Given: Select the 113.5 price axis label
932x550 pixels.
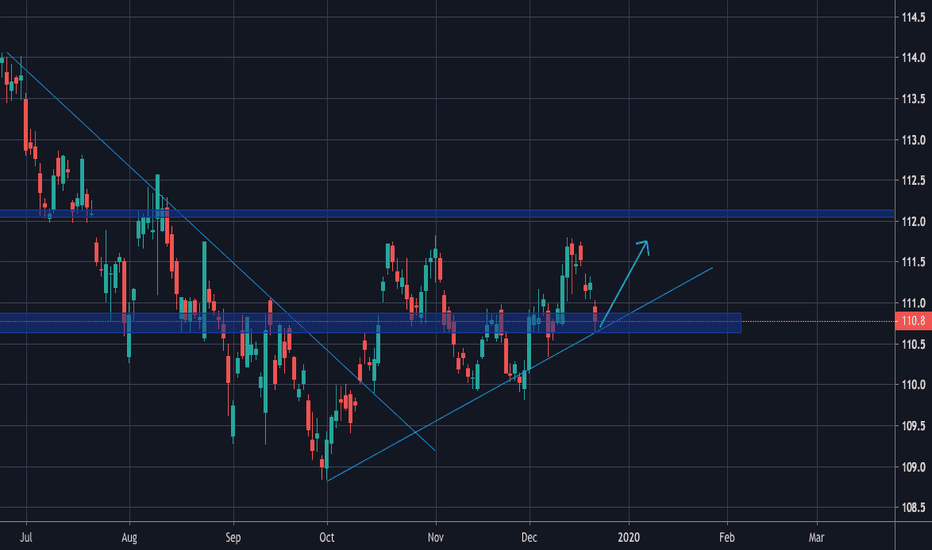Looking at the screenshot, I should point(914,99).
